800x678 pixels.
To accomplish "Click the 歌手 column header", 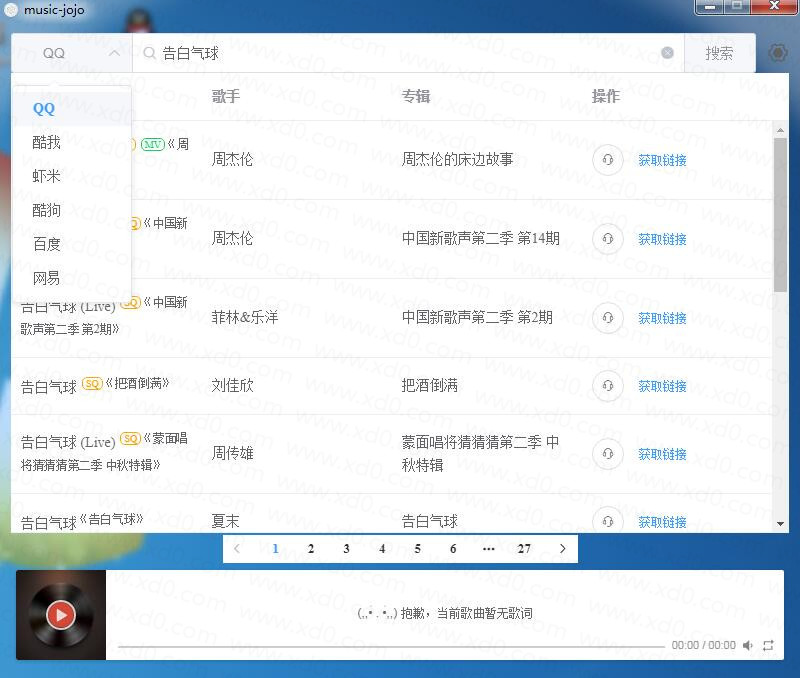I will tap(226, 96).
